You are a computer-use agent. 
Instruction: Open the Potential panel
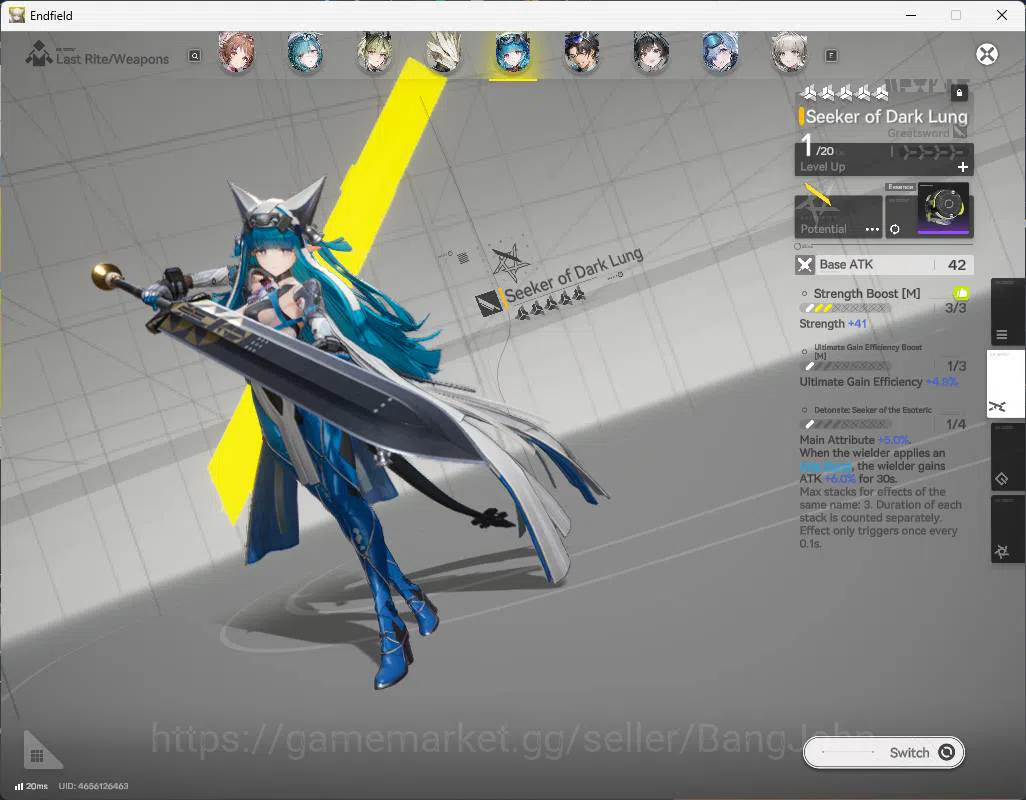838,217
